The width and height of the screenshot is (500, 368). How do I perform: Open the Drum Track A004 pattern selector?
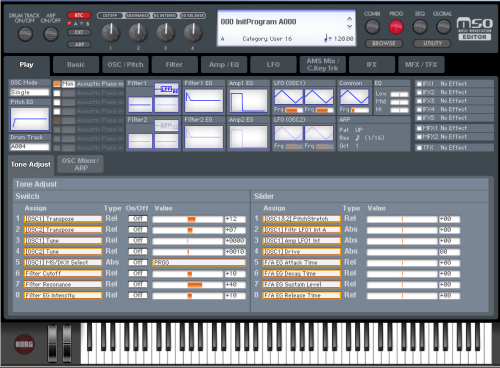pyautogui.click(x=30, y=147)
